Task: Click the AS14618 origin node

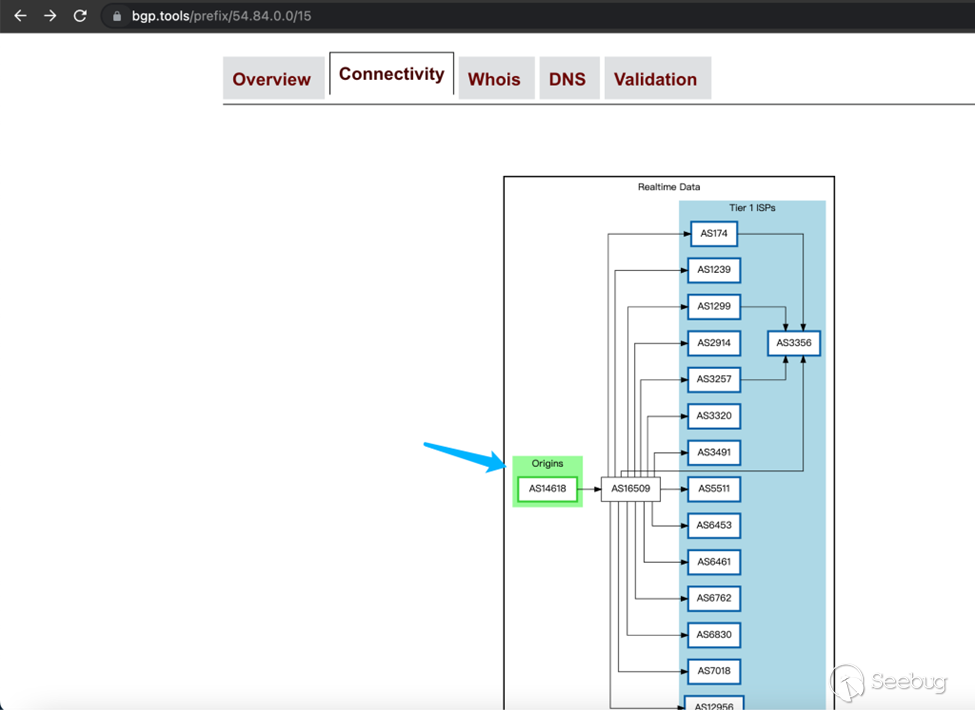Action: click(547, 489)
